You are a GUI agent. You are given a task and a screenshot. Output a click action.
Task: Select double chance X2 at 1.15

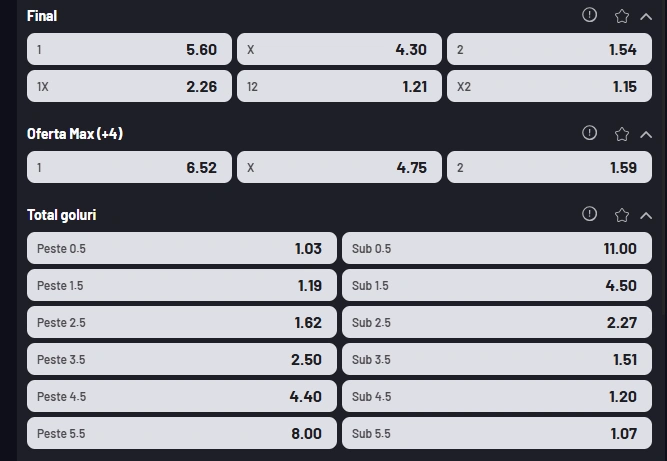click(x=549, y=86)
